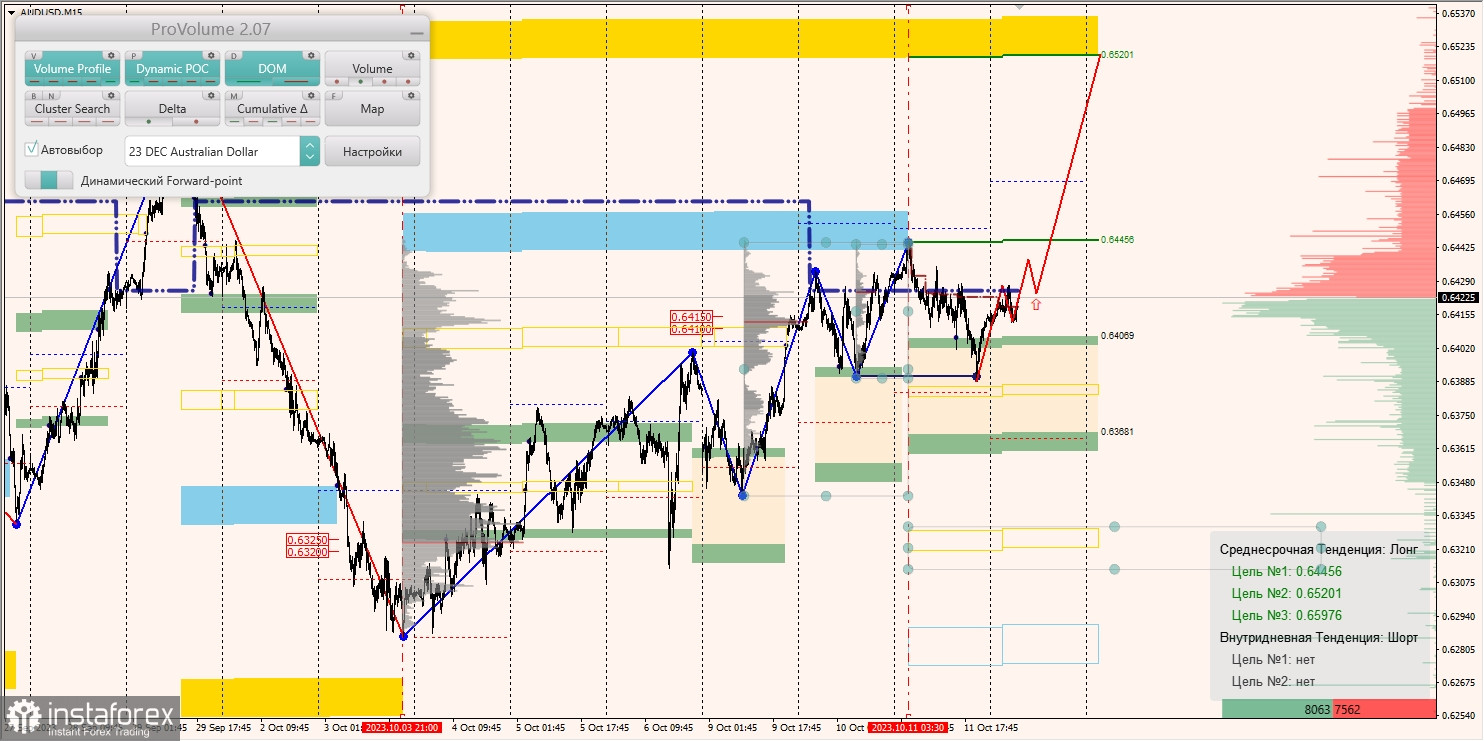
Task: Open Cluster Search gear settings
Action: (x=110, y=96)
